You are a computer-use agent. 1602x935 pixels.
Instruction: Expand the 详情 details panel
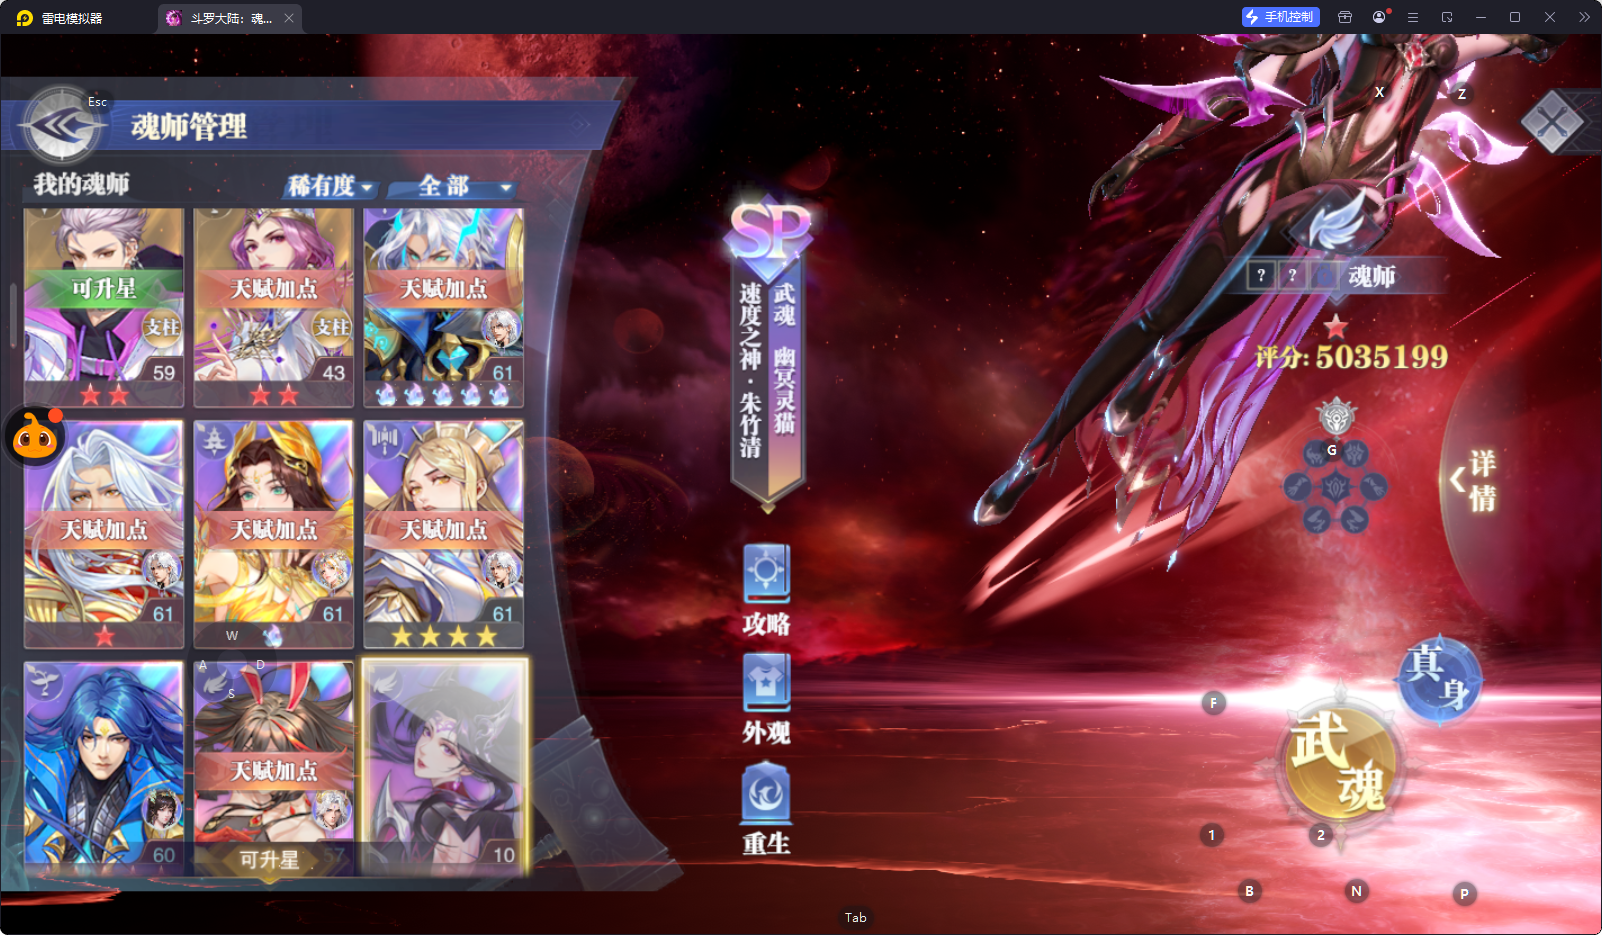click(1475, 480)
